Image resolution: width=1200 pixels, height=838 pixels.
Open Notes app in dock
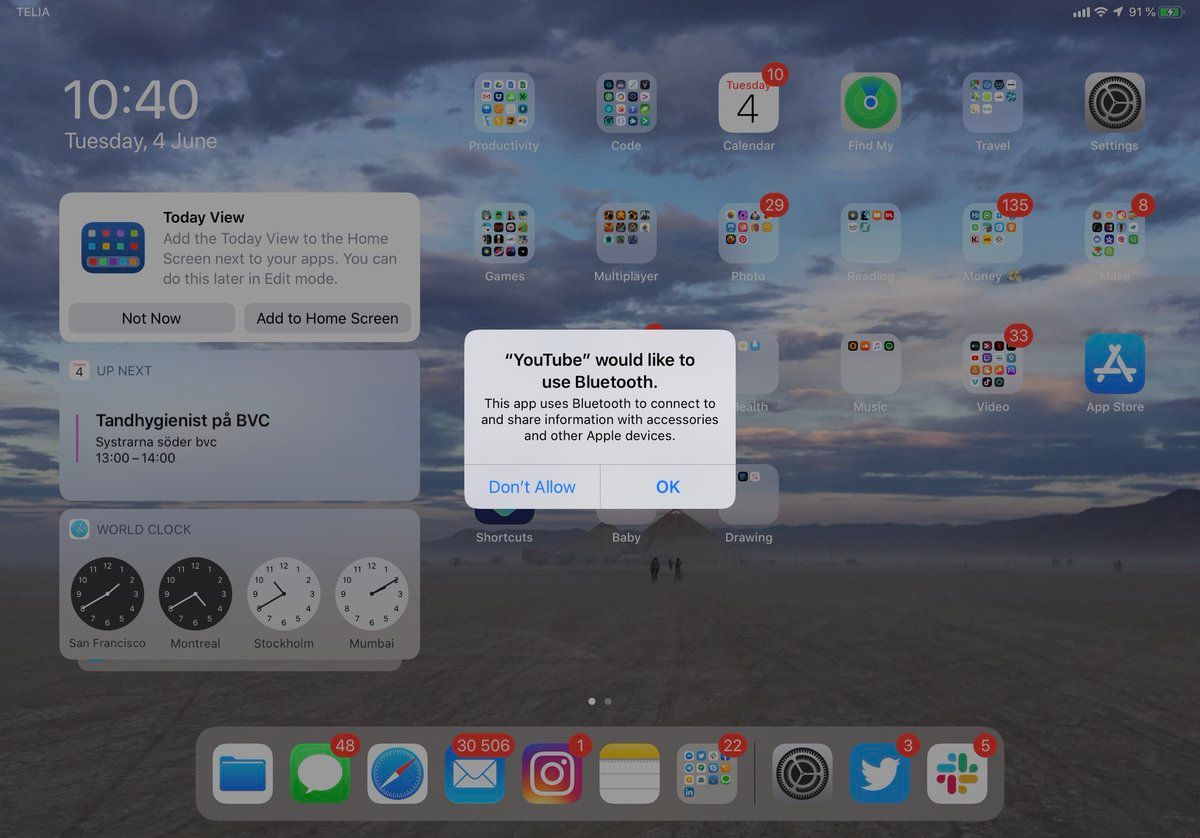click(x=630, y=774)
